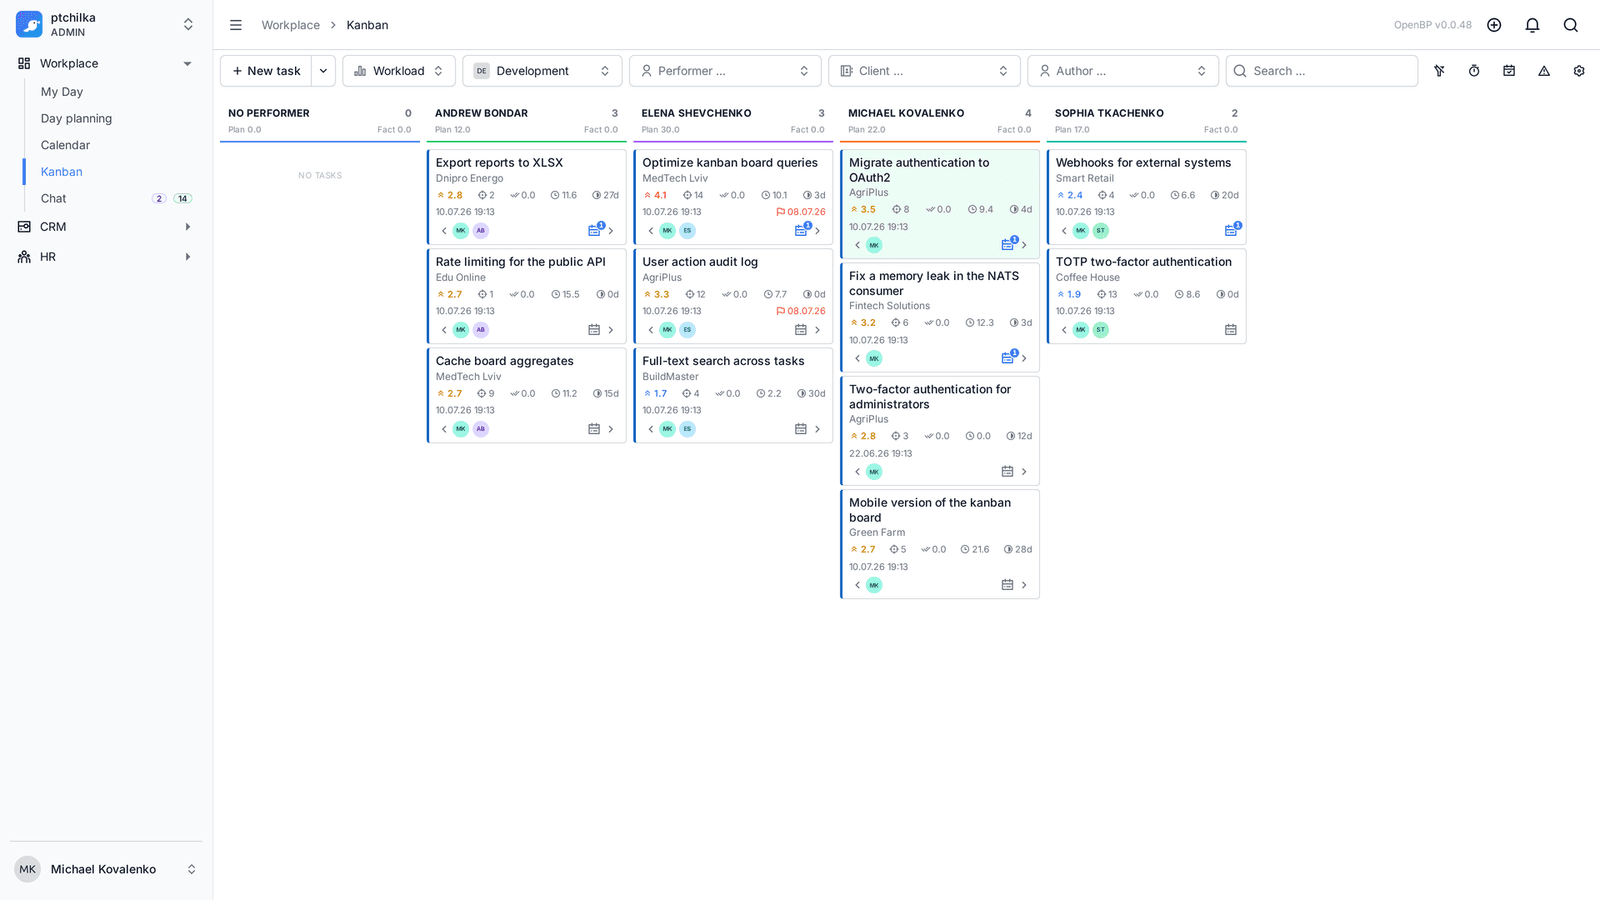Click the OpenBP v0.0.48 version label
1600x900 pixels.
point(1433,25)
